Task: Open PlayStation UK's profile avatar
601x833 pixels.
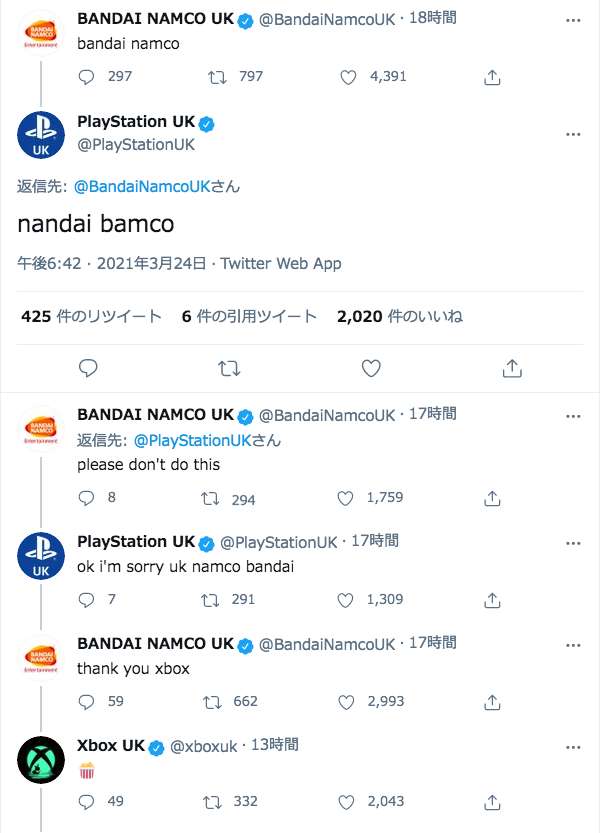Action: pyautogui.click(x=40, y=135)
